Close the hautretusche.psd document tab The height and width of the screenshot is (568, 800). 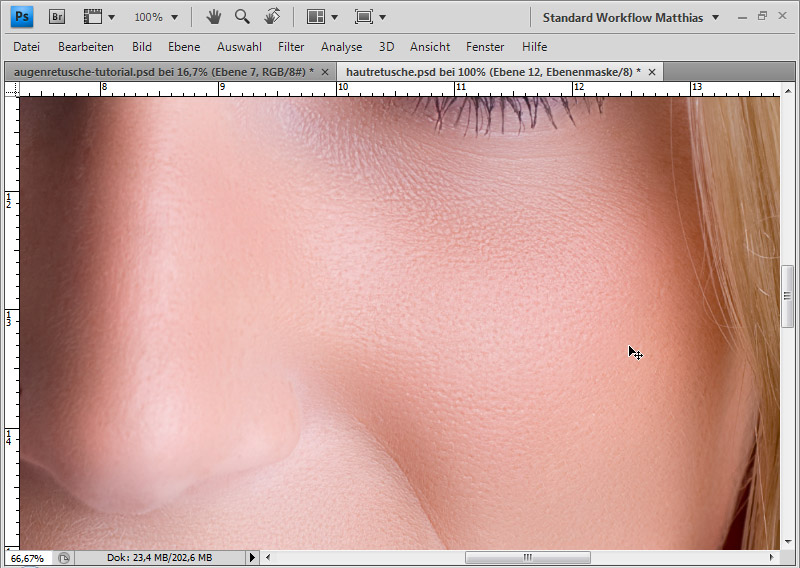coord(652,72)
